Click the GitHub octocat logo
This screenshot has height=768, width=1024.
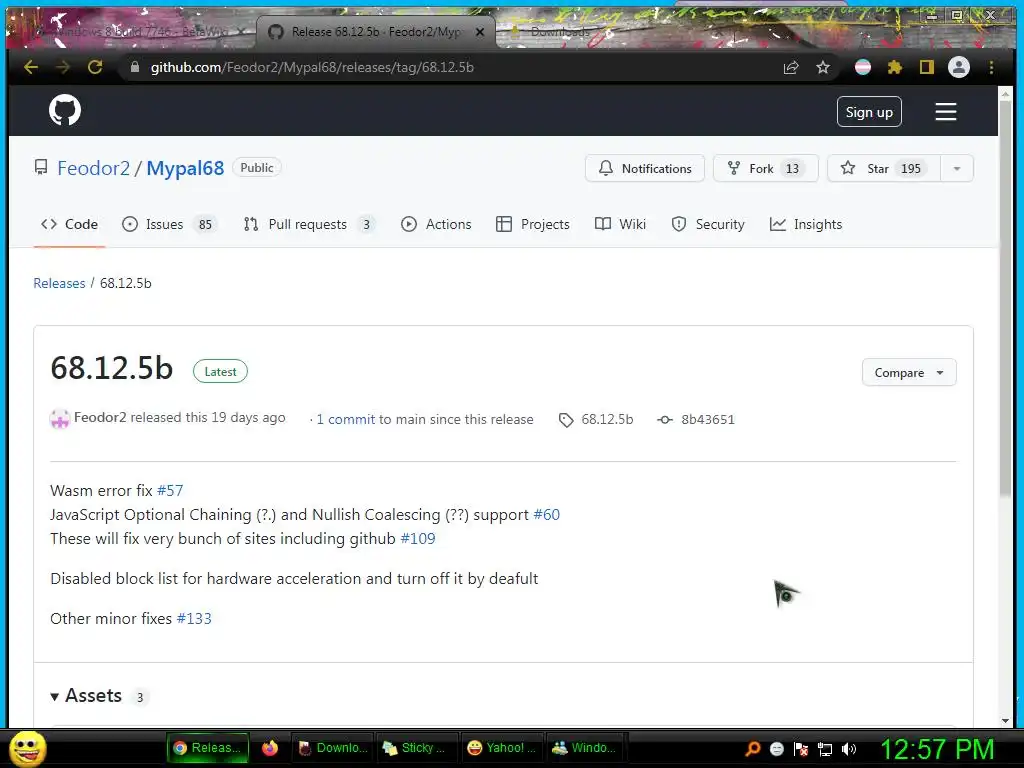click(65, 110)
